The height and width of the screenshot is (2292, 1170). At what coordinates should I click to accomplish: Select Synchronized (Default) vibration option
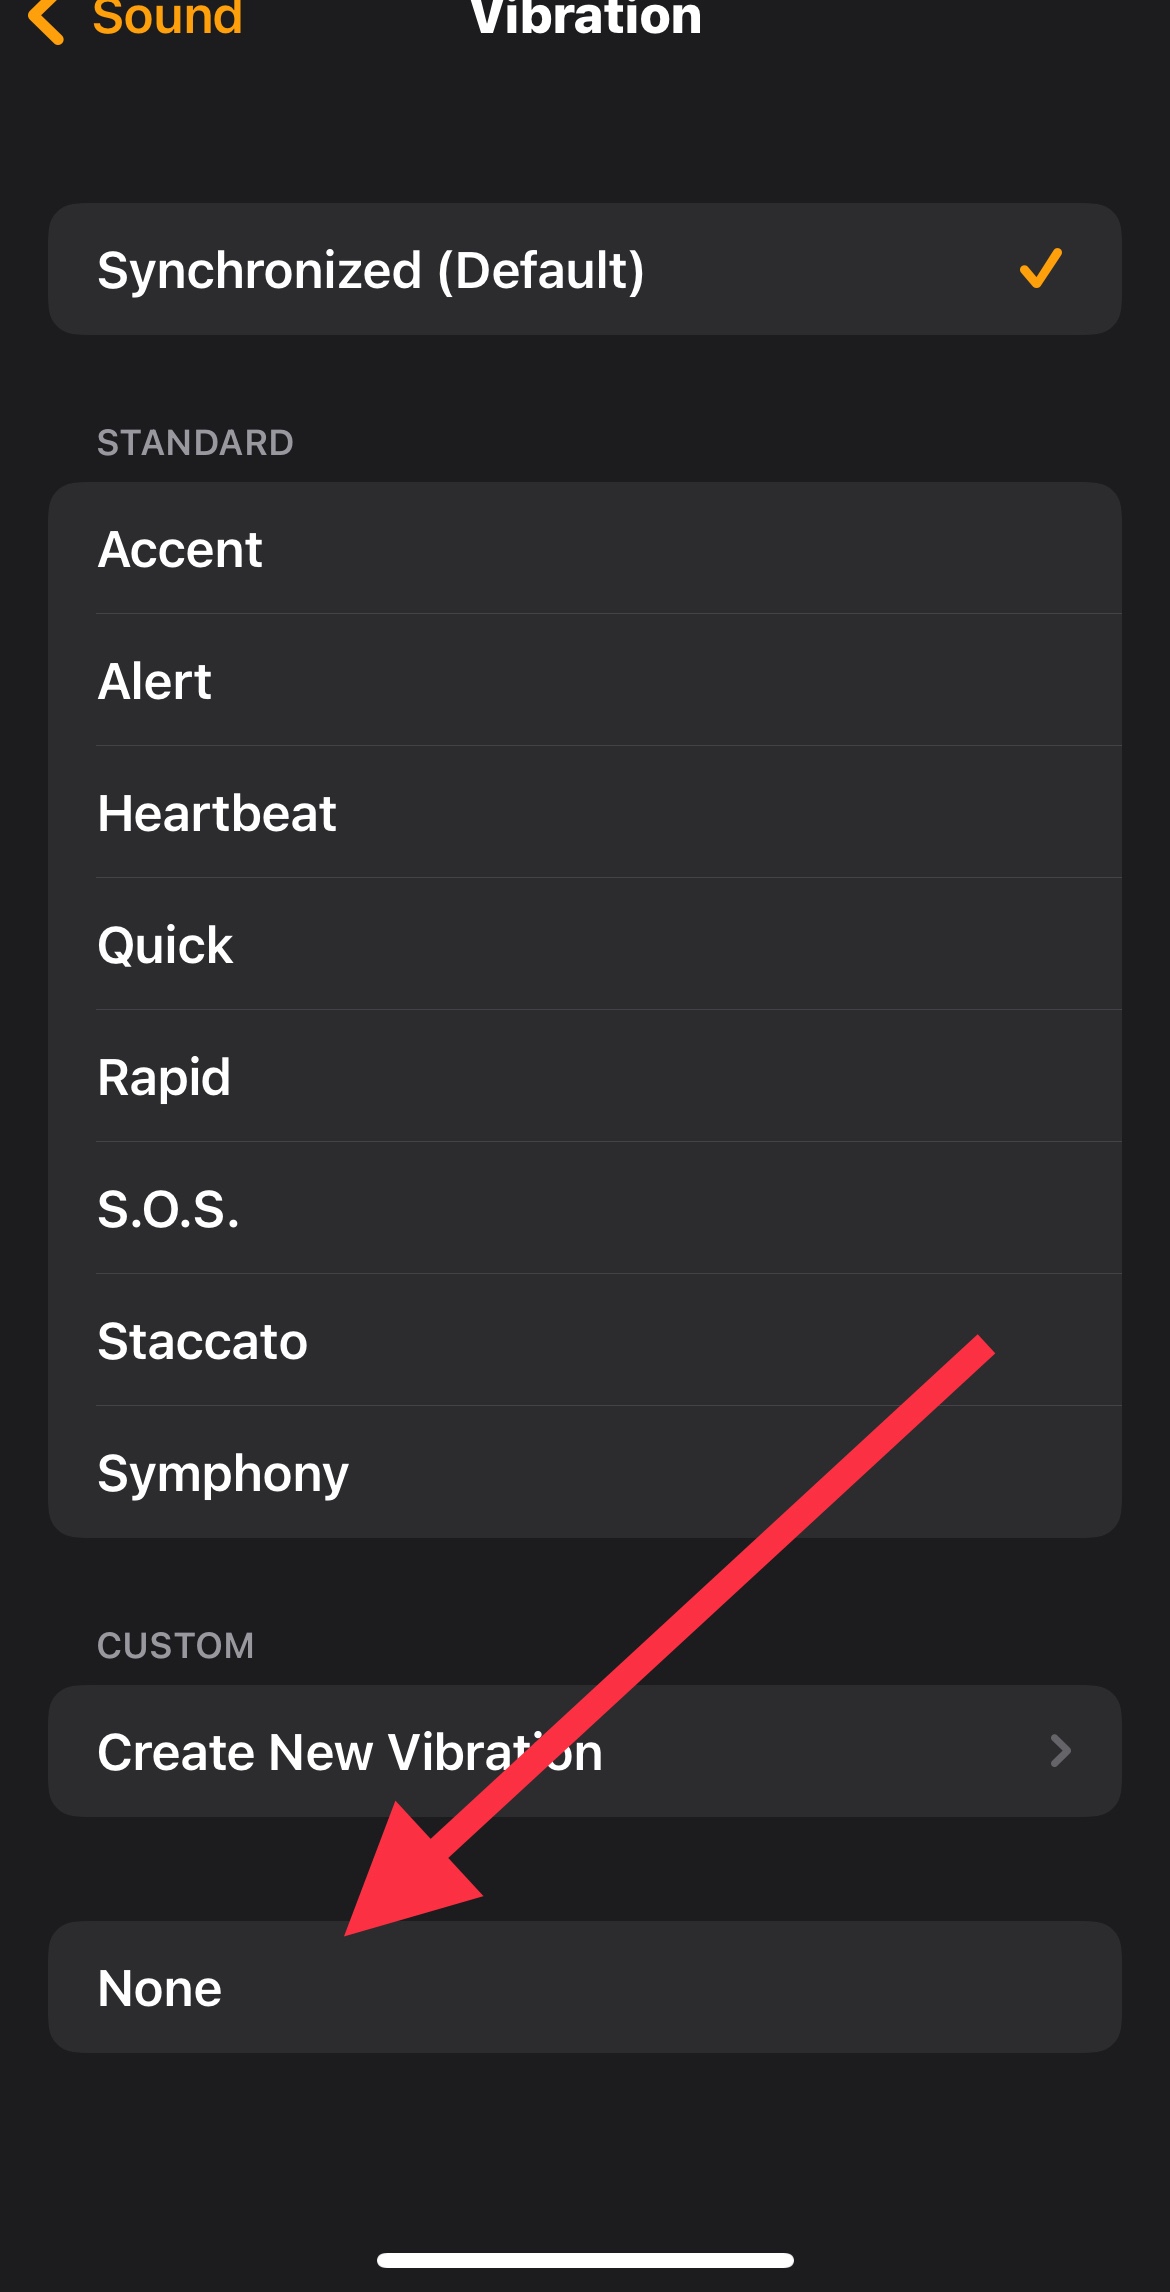click(x=371, y=270)
